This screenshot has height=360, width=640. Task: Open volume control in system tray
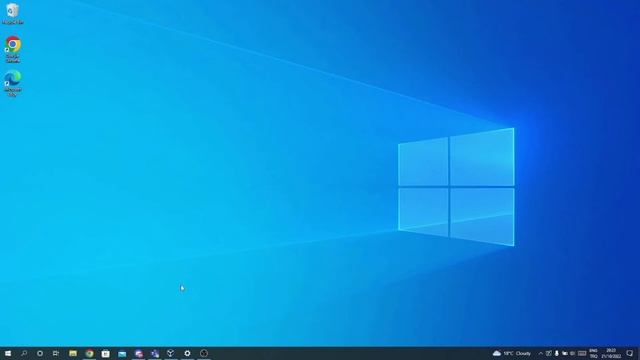(572, 353)
